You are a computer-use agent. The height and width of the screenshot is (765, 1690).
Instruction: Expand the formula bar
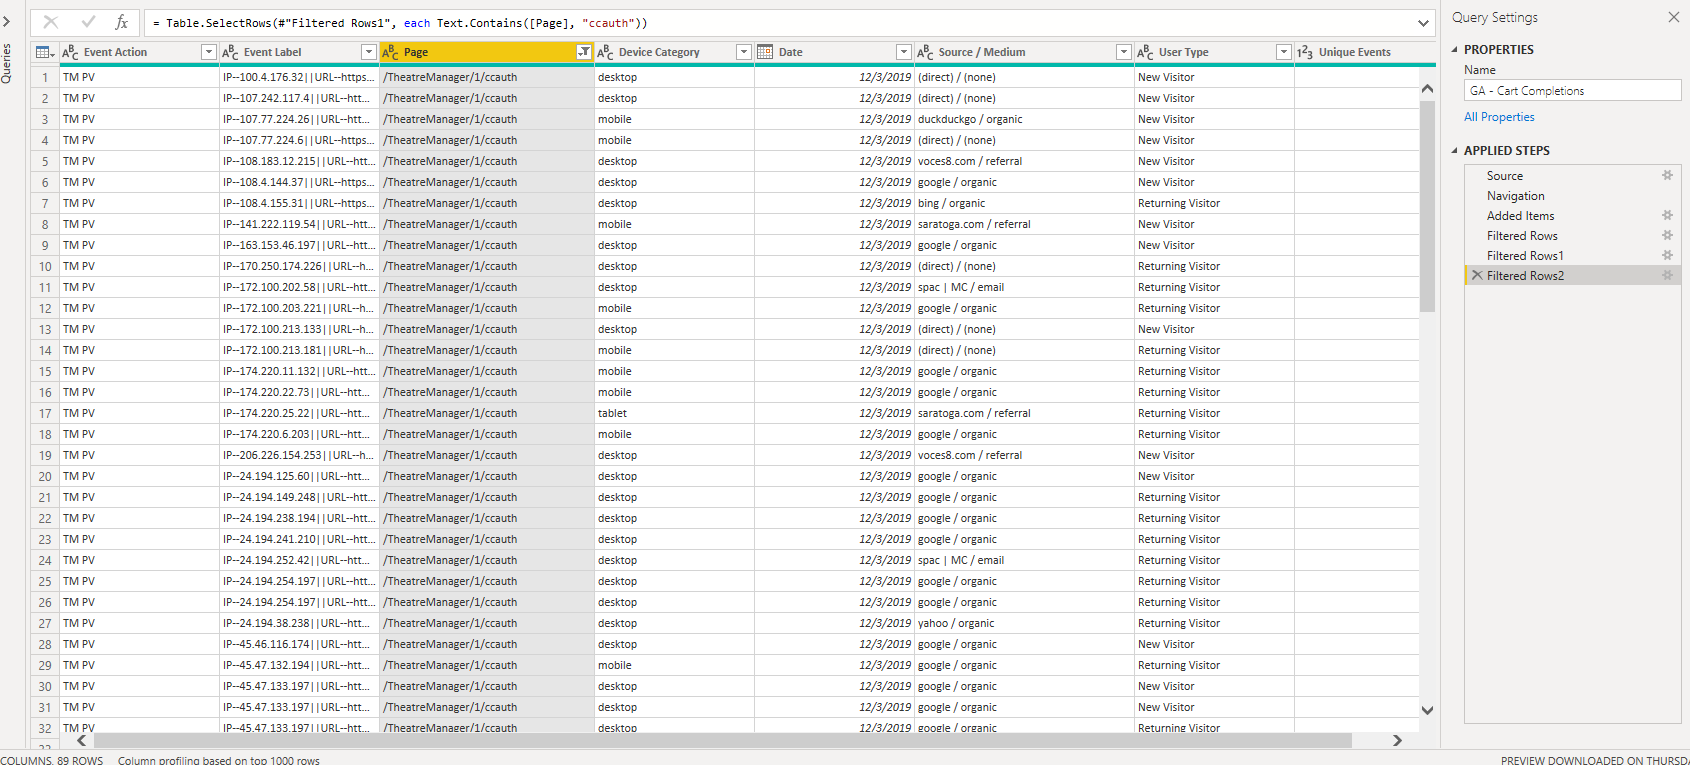1423,23
